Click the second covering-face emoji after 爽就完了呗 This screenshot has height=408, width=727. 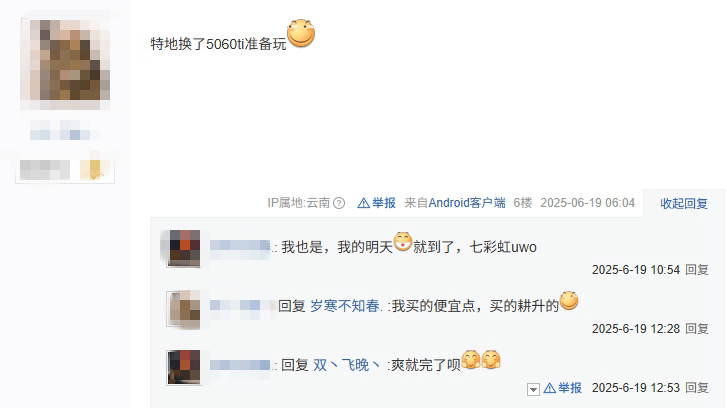pyautogui.click(x=491, y=359)
